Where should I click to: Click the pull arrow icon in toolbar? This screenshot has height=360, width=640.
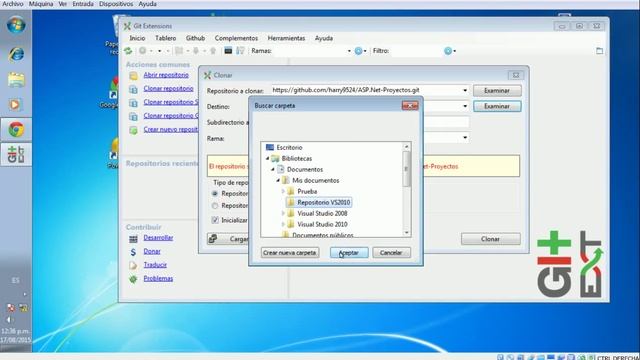pos(196,51)
